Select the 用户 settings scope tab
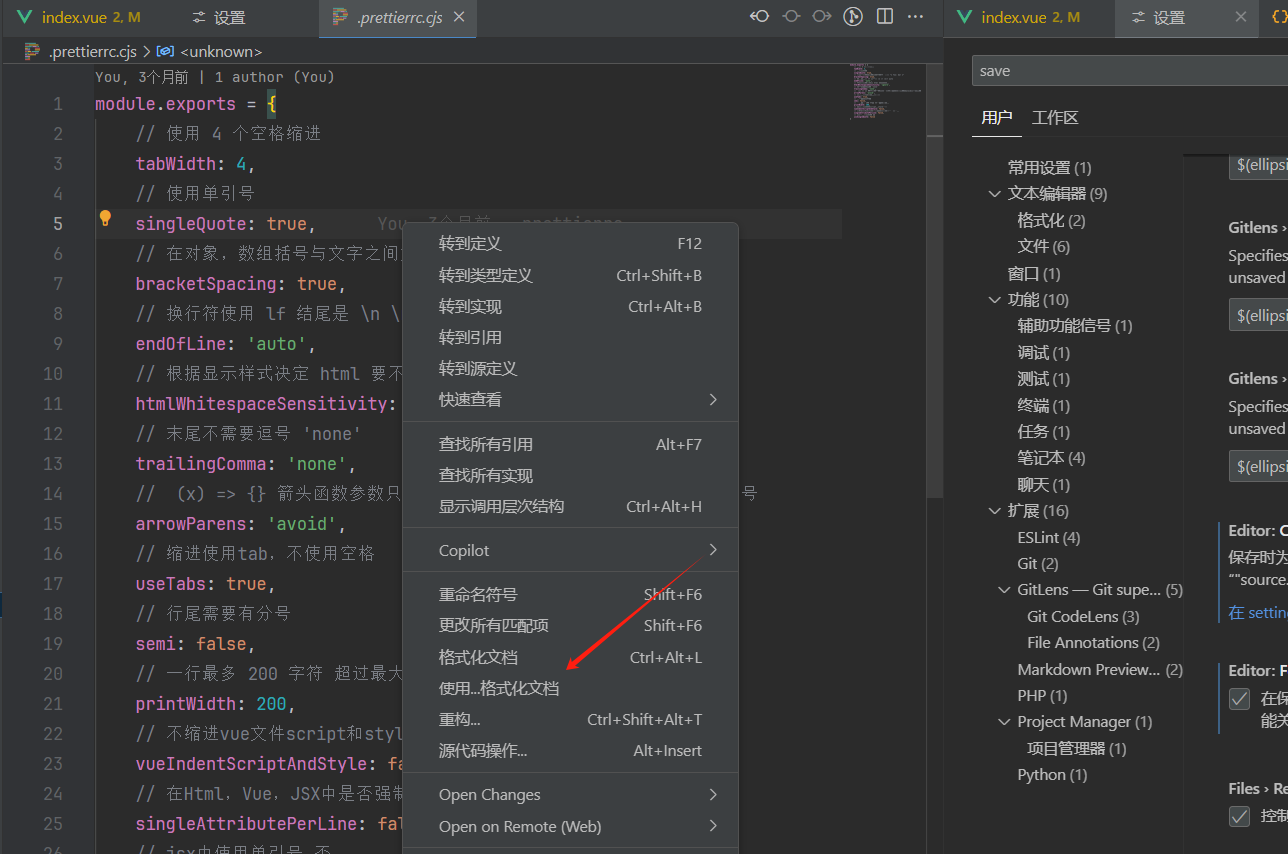Image resolution: width=1288 pixels, height=854 pixels. pyautogui.click(x=996, y=118)
